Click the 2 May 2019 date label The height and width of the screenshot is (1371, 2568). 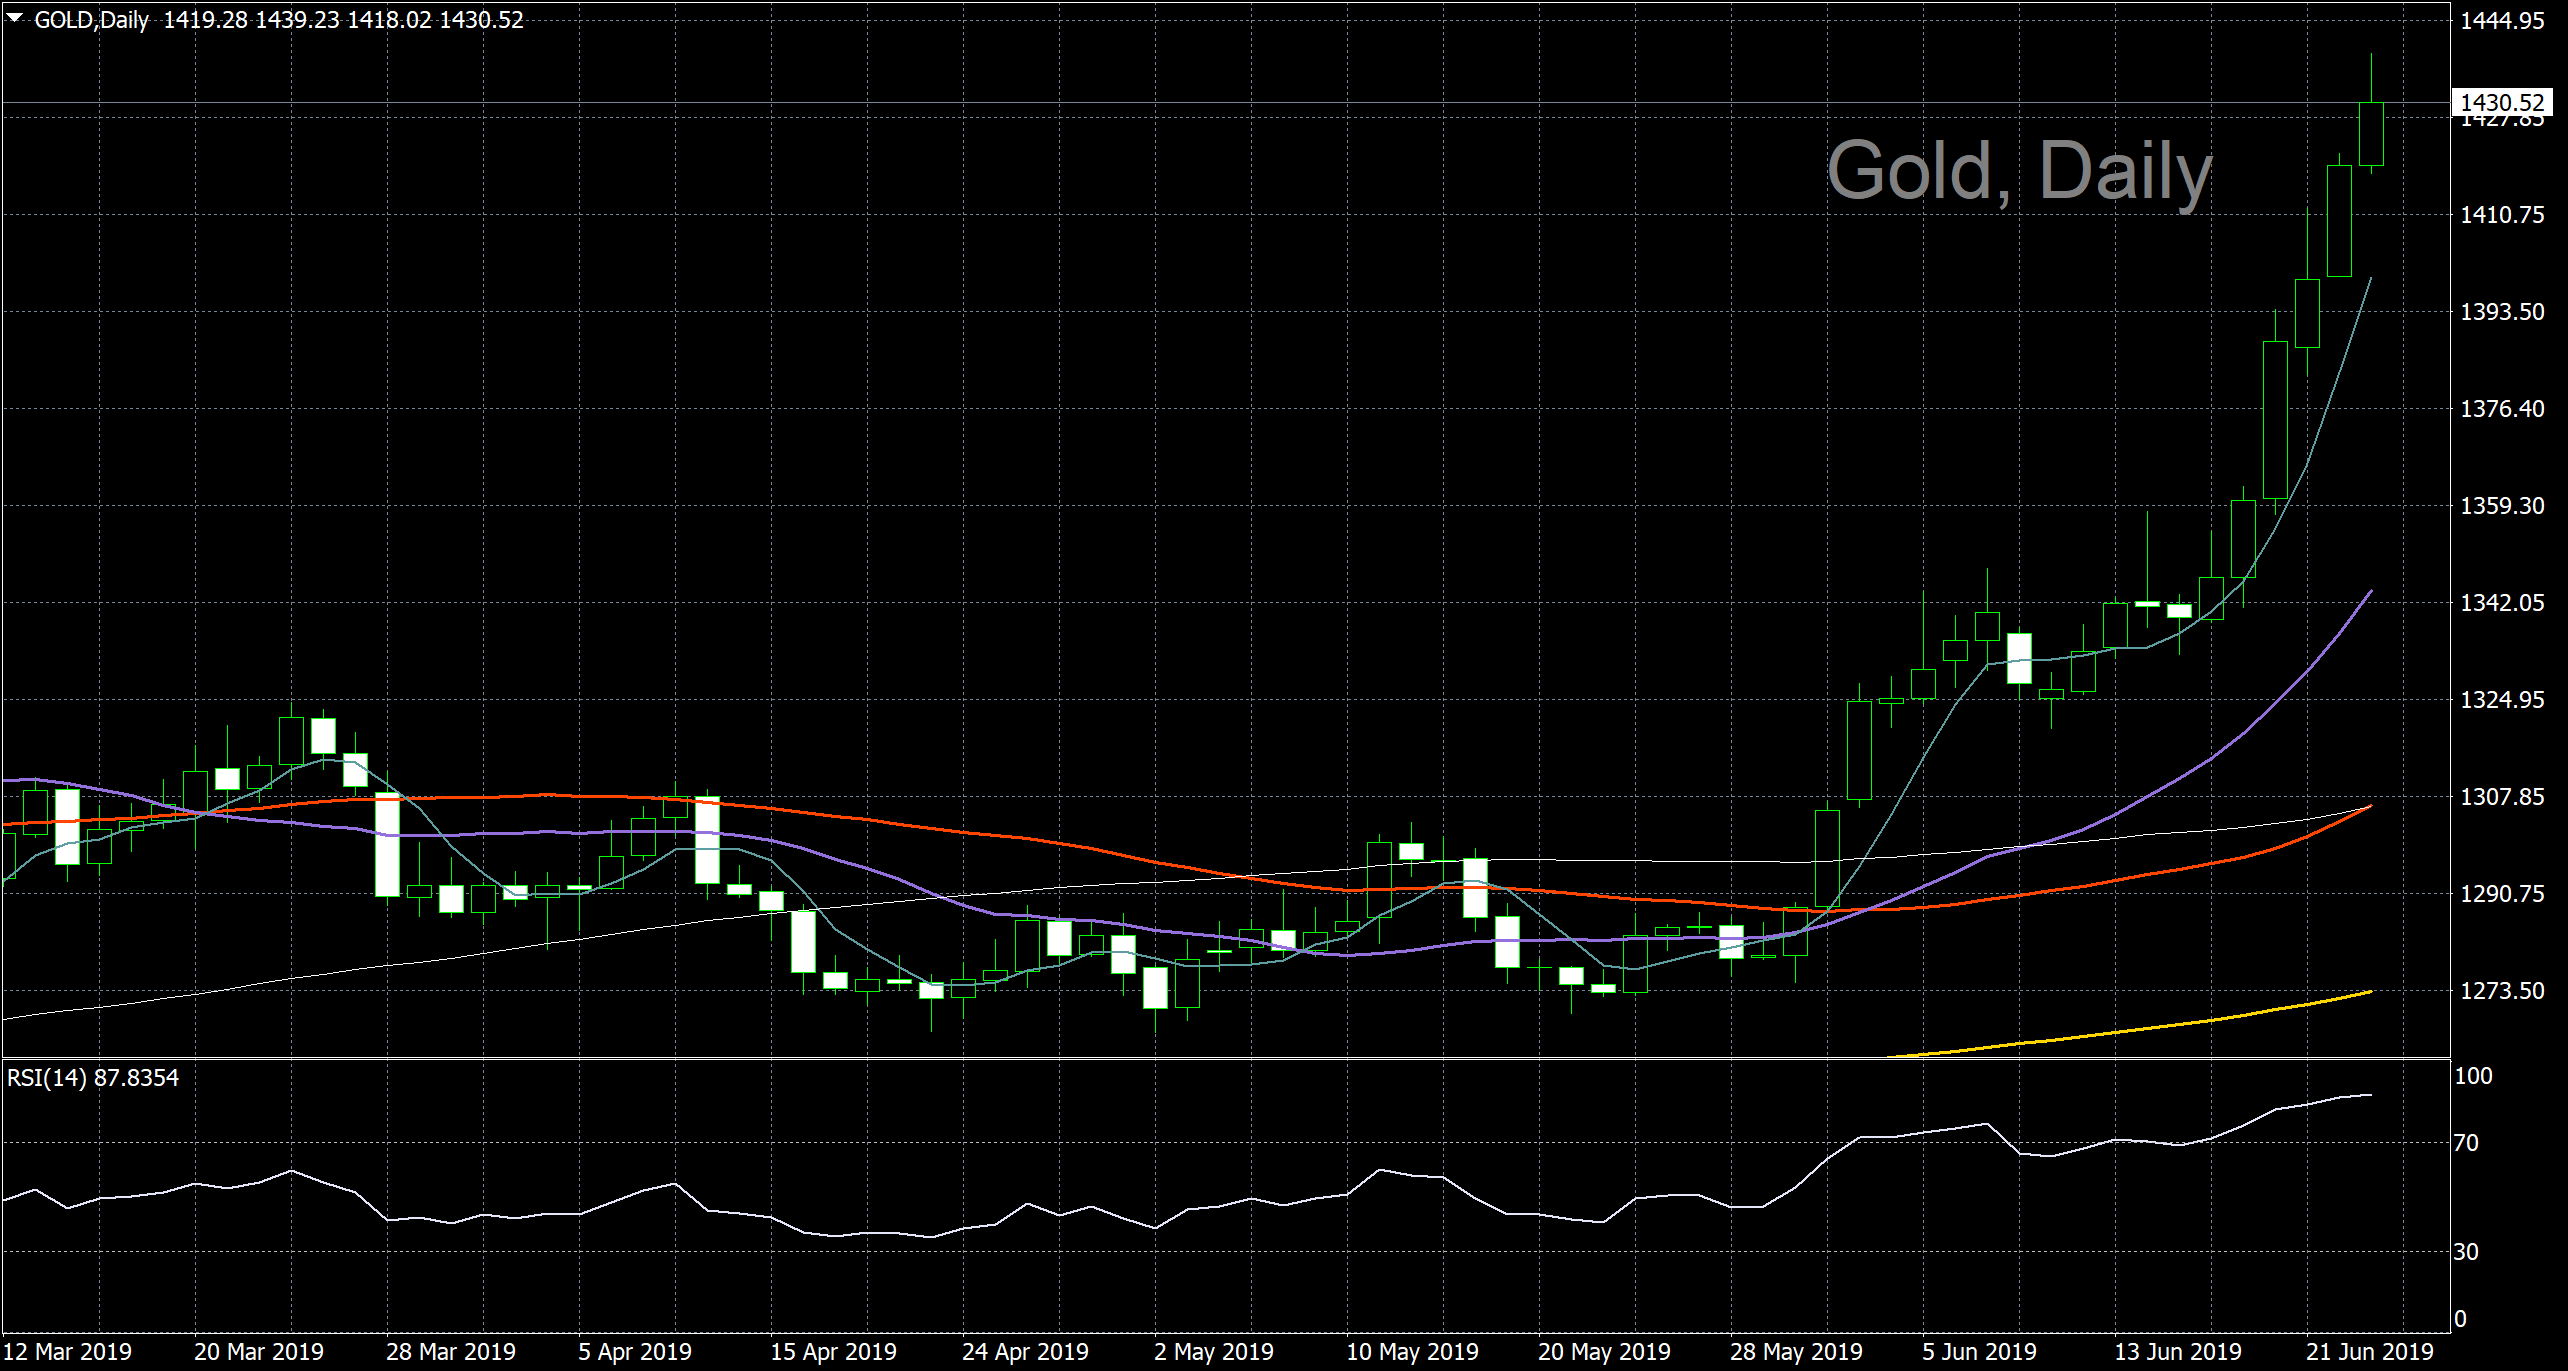click(x=1214, y=1352)
